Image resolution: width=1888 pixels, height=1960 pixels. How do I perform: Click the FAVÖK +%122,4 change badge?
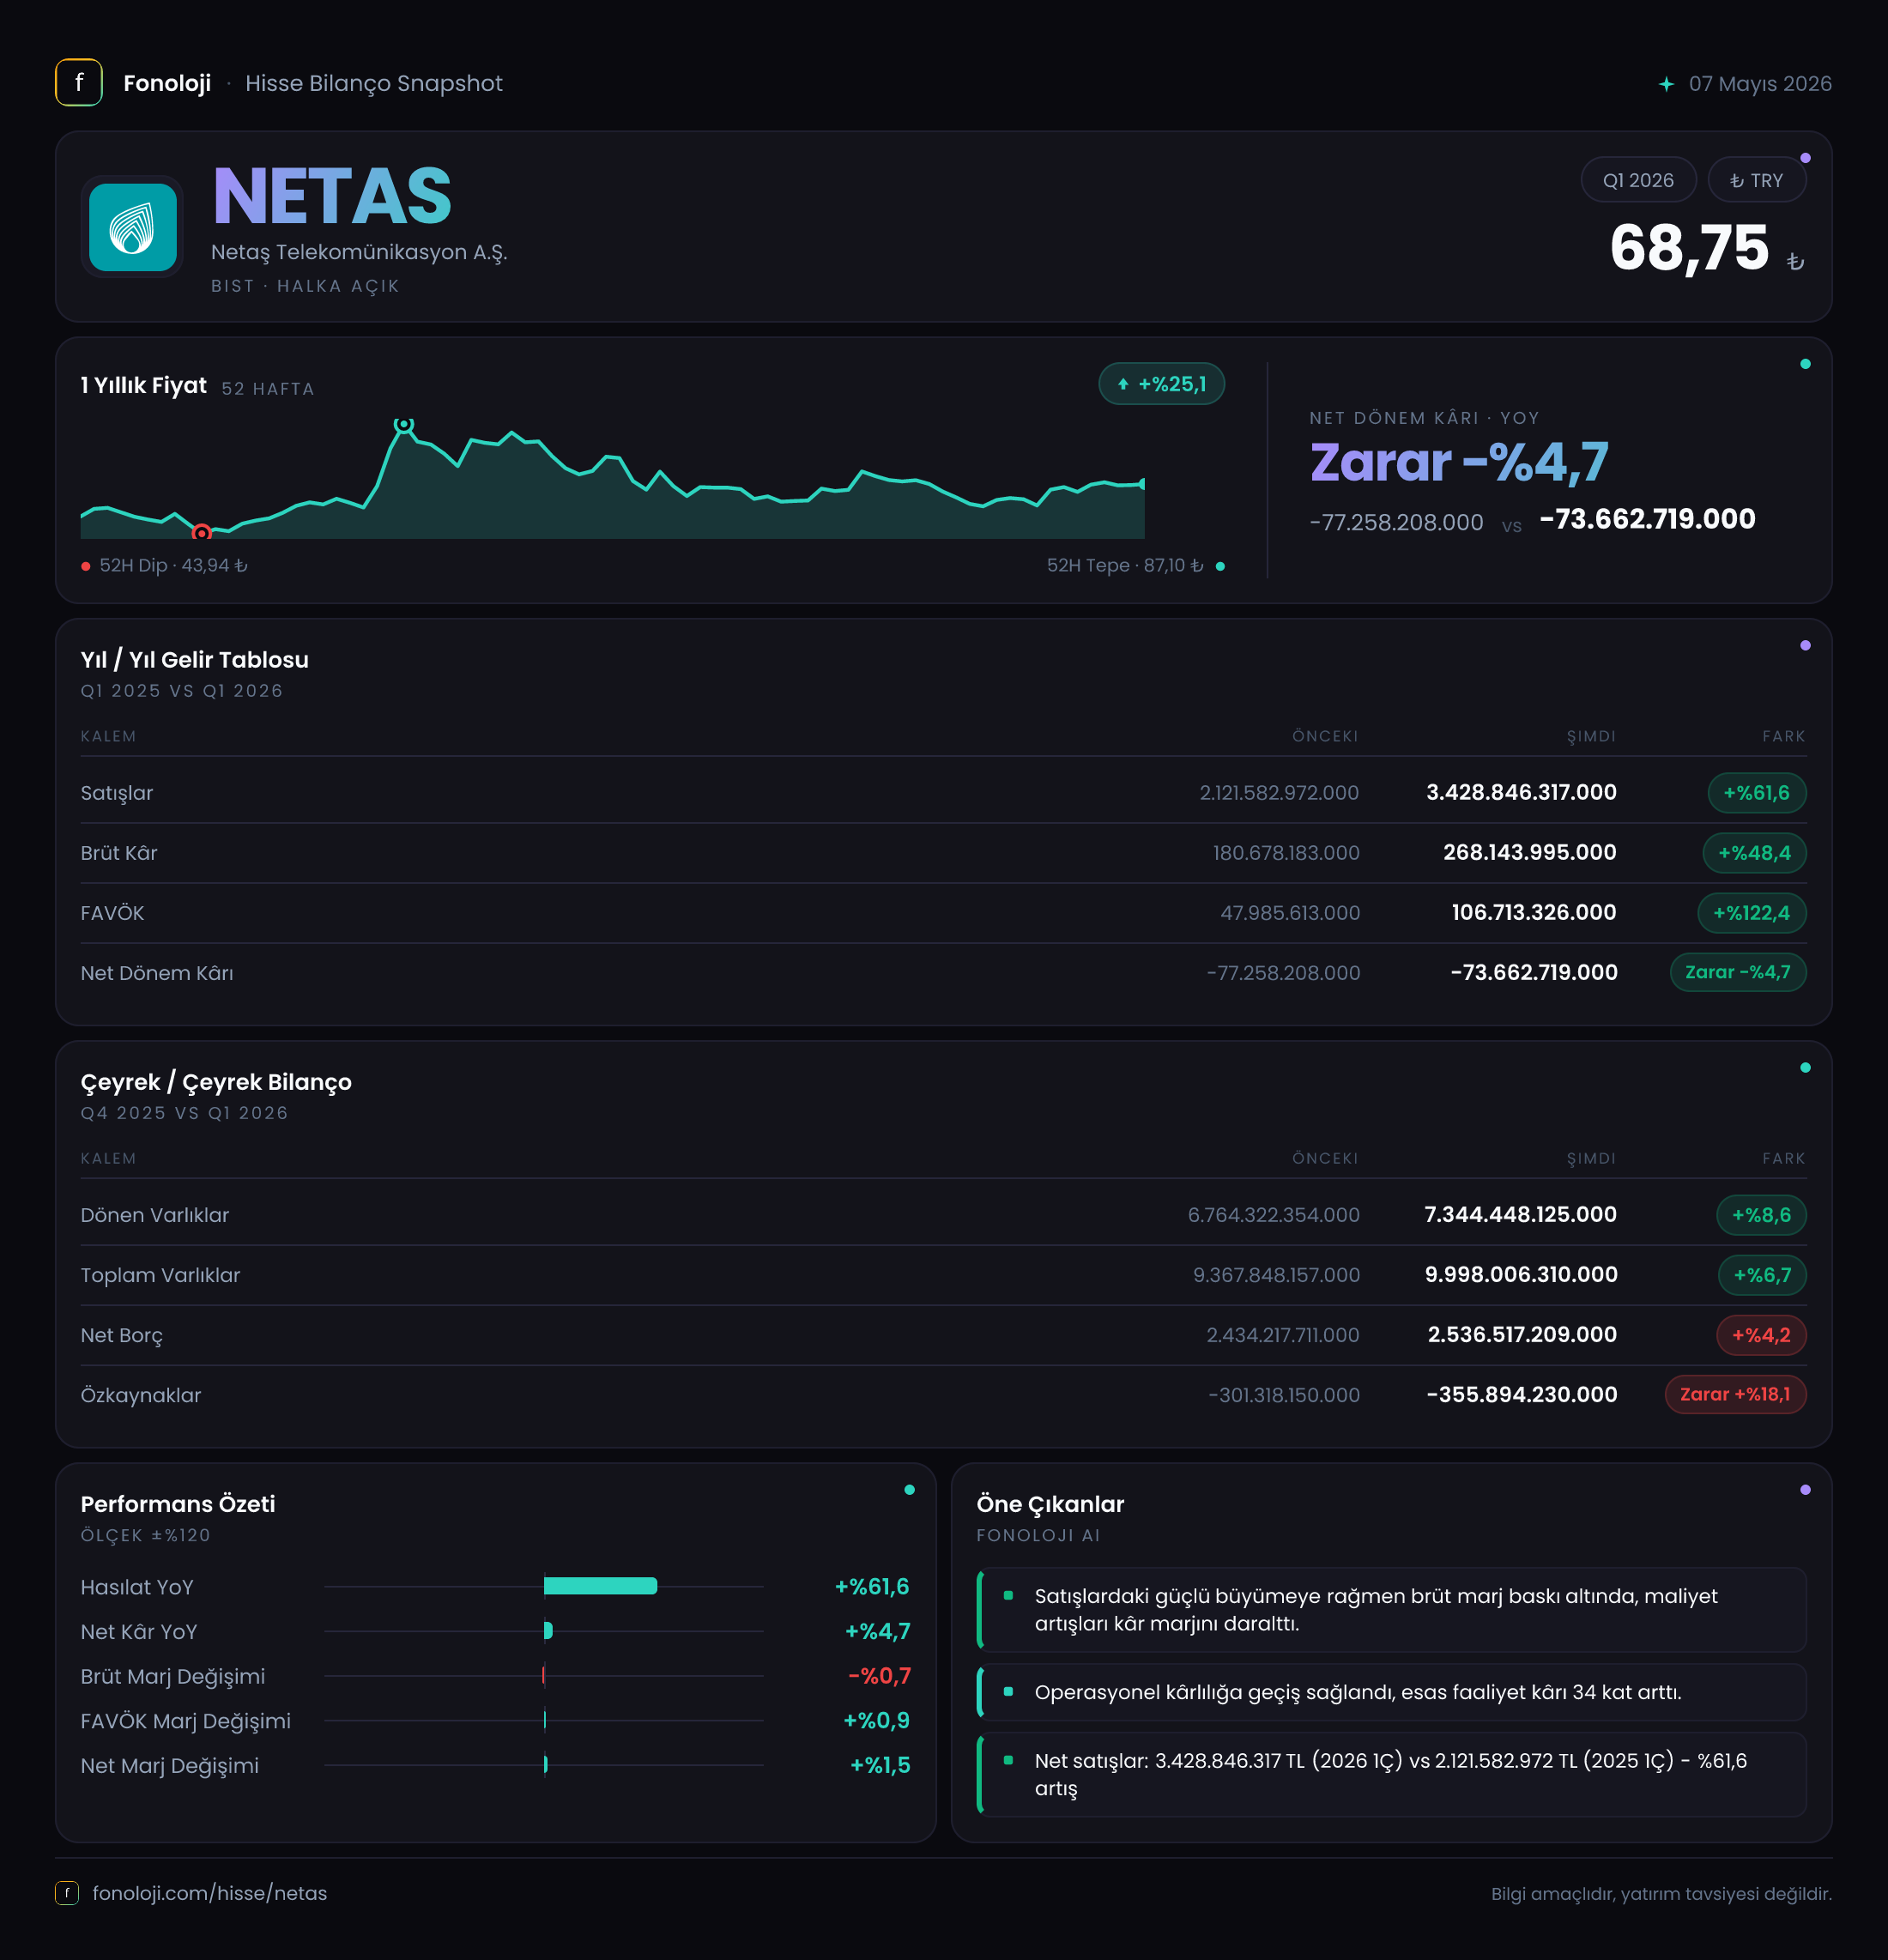(1751, 913)
